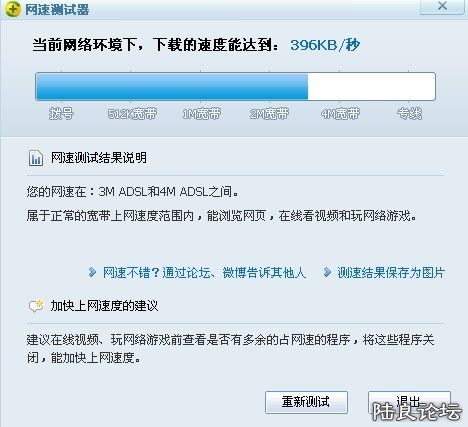Click the 重新测试 button

coord(306,402)
